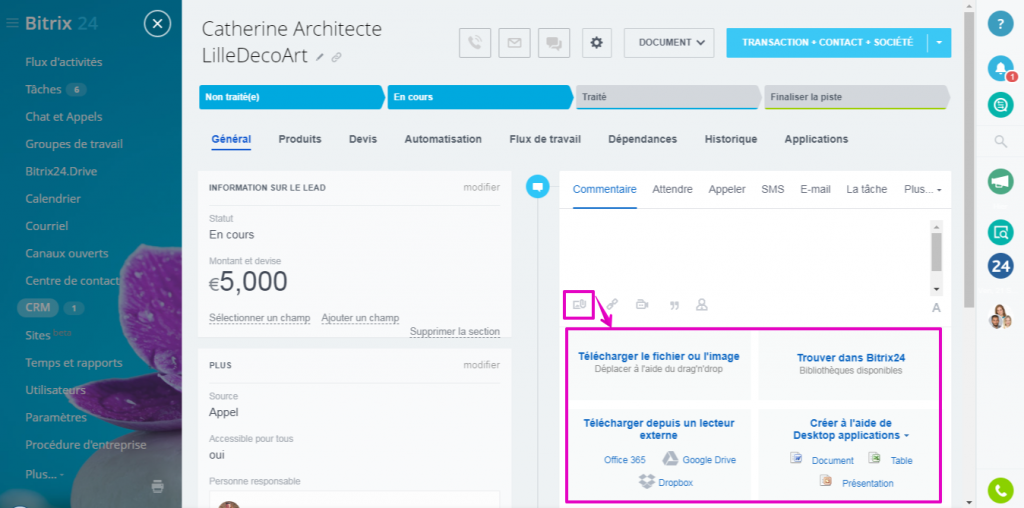
Task: Open the Flux de travail tab
Action: (545, 139)
